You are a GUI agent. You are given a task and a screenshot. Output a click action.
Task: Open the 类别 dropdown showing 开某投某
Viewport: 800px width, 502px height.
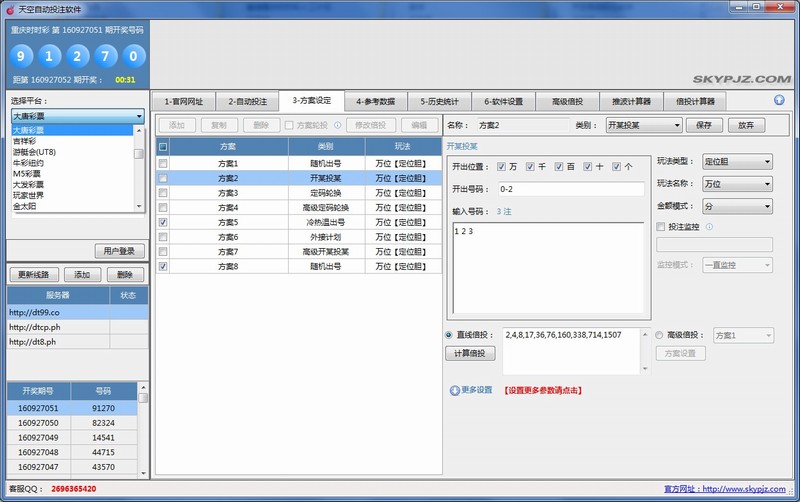[643, 125]
